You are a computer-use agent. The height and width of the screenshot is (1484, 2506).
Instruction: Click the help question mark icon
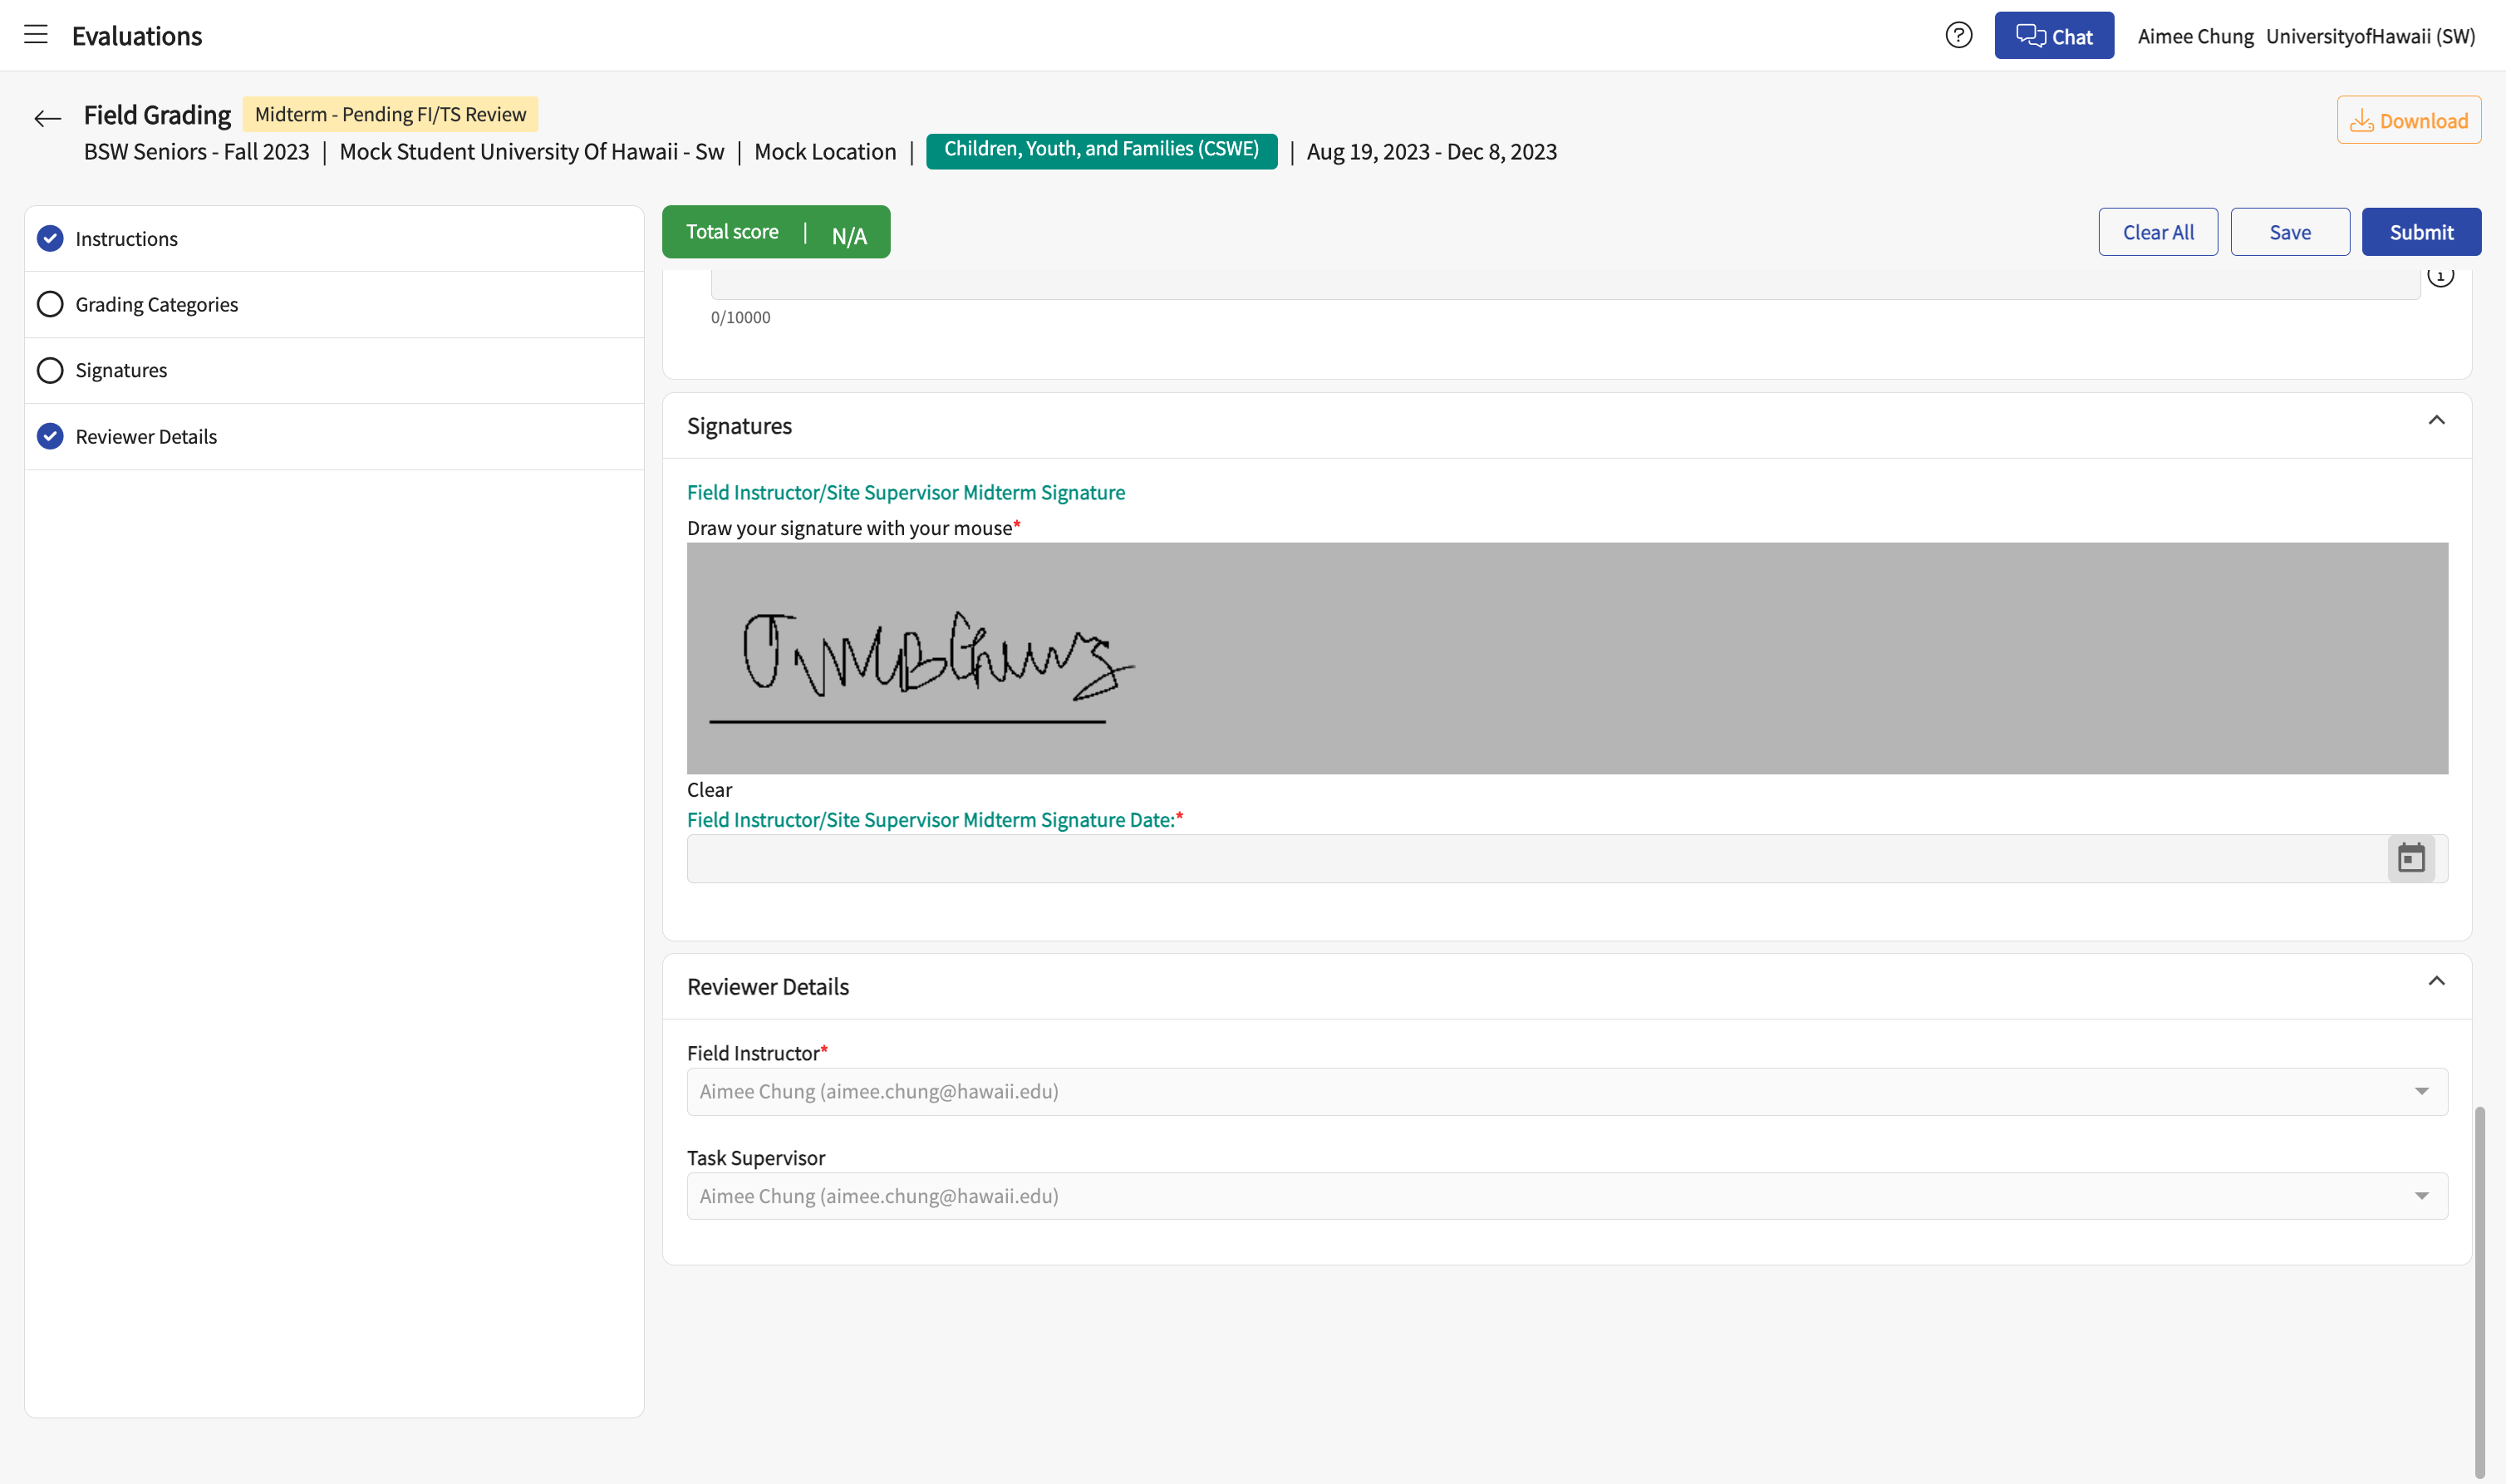pos(1958,35)
